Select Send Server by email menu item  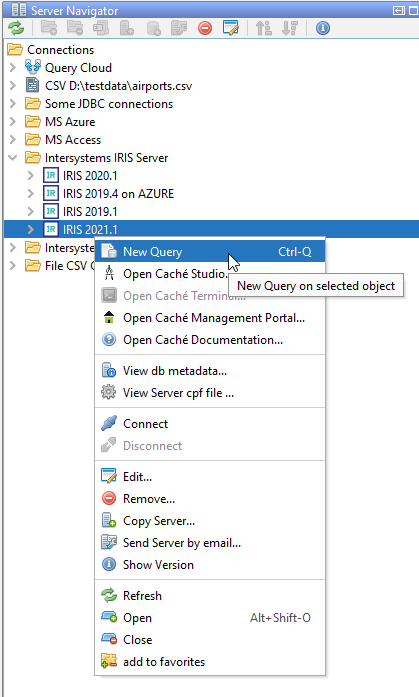click(210, 542)
